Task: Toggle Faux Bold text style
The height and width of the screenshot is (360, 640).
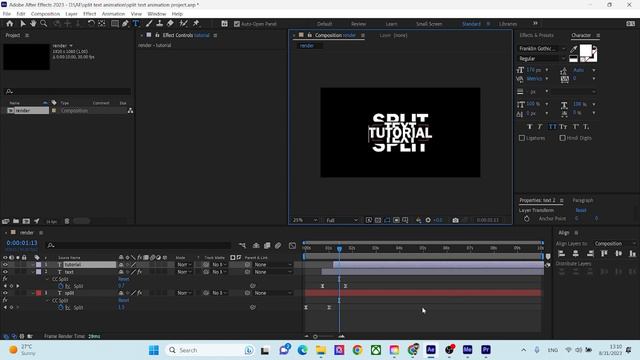Action: 530,127
